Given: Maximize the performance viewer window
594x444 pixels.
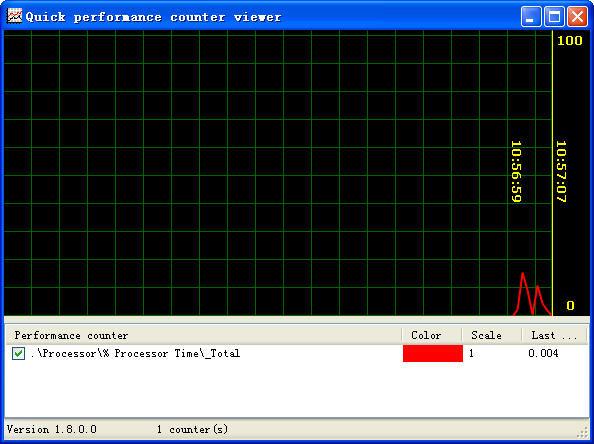Looking at the screenshot, I should 554,17.
